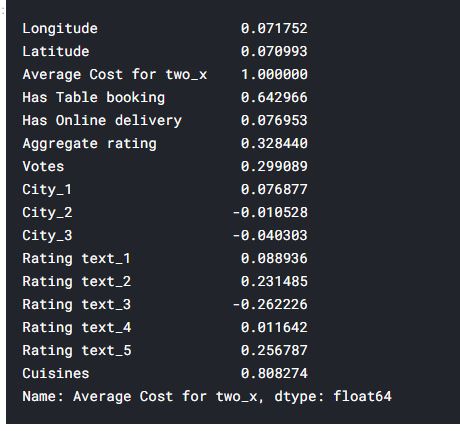Click the Average Cost for two_x label
The image size is (460, 431).
(115, 75)
